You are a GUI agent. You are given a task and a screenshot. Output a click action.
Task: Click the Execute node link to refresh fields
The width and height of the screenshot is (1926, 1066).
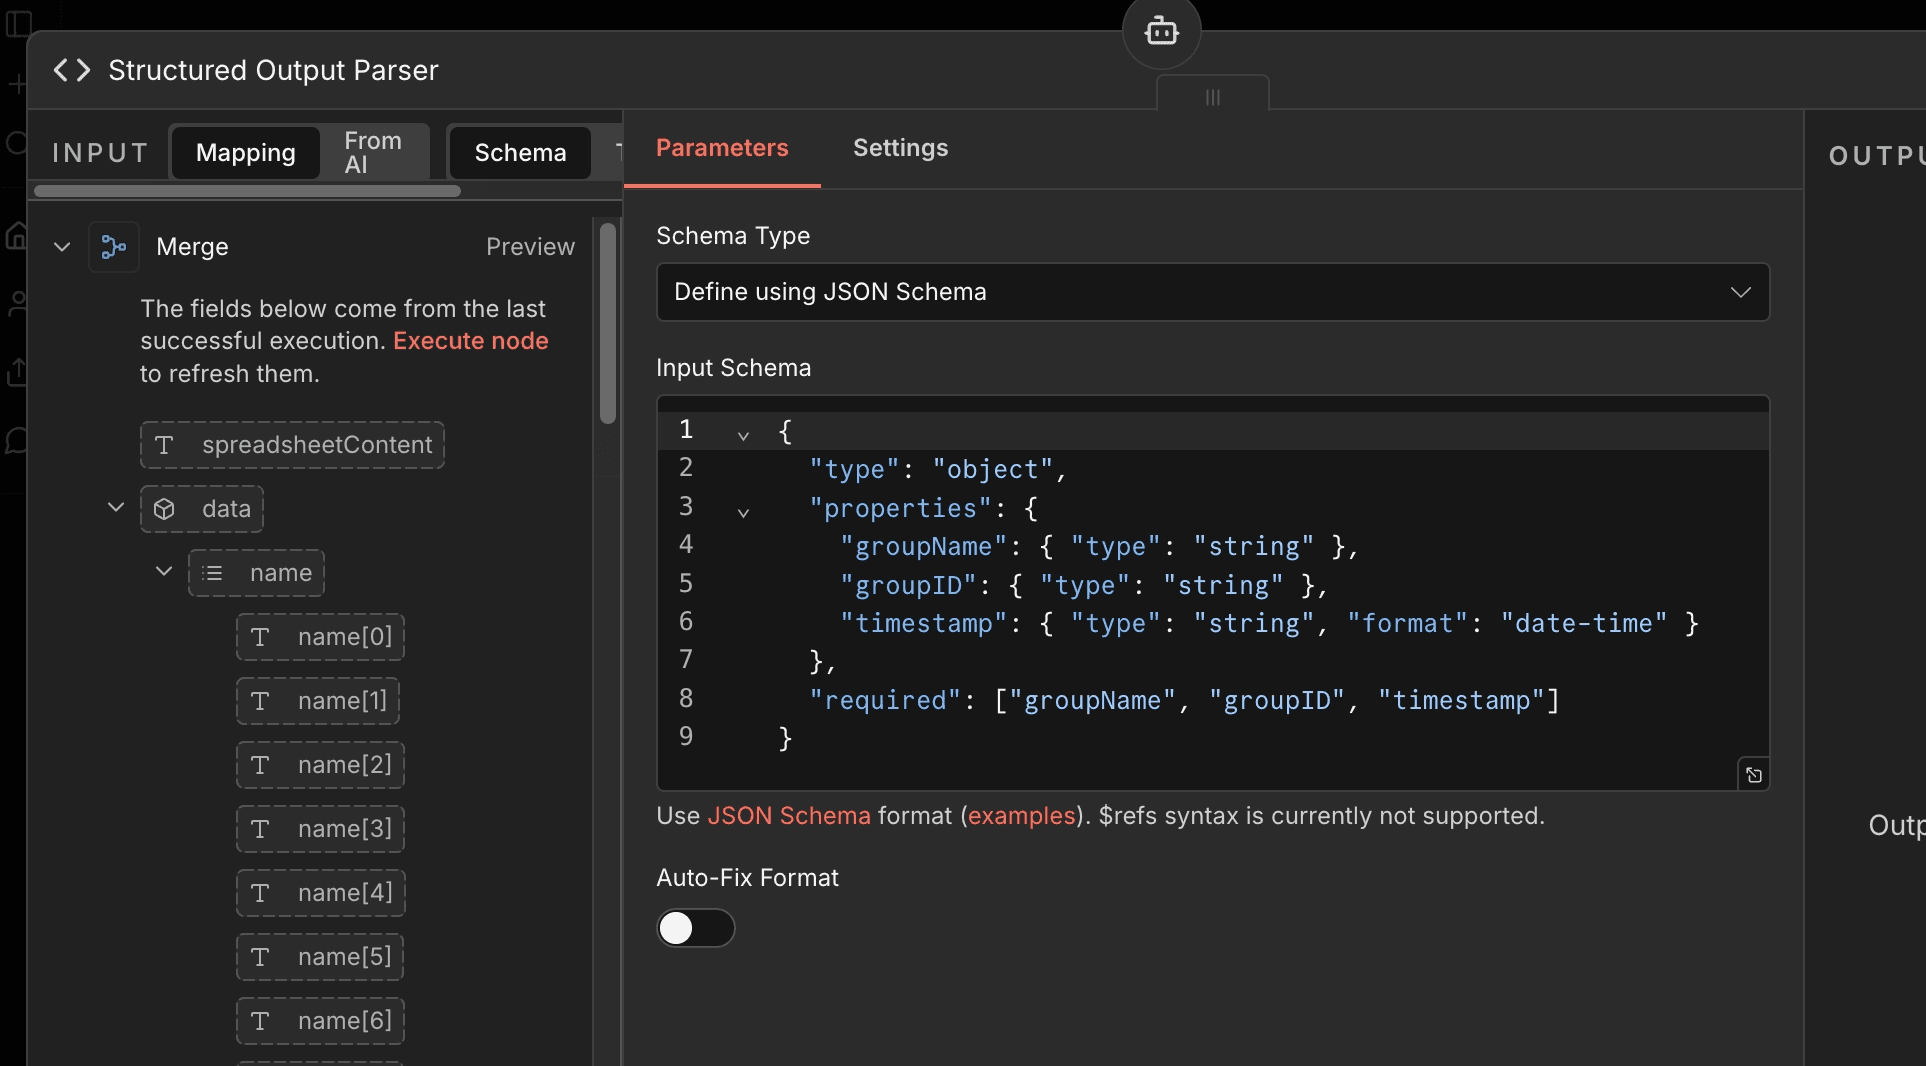click(470, 341)
